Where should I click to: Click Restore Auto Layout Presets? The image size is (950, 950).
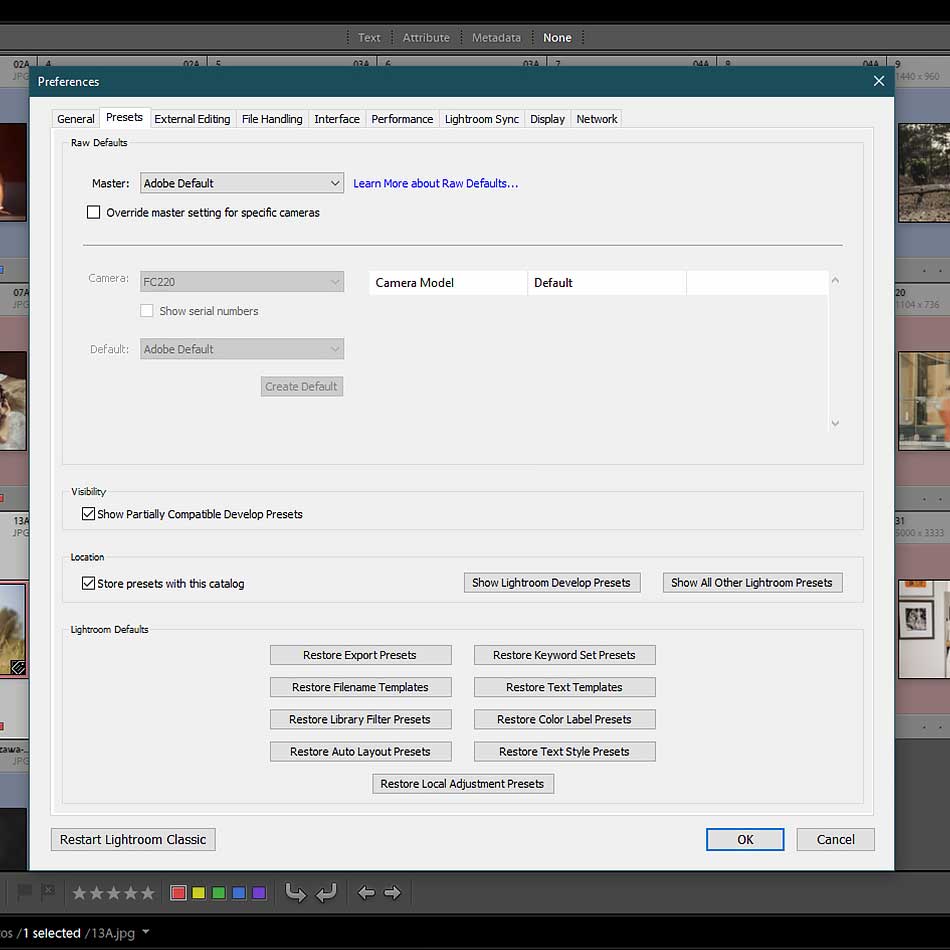pos(360,751)
